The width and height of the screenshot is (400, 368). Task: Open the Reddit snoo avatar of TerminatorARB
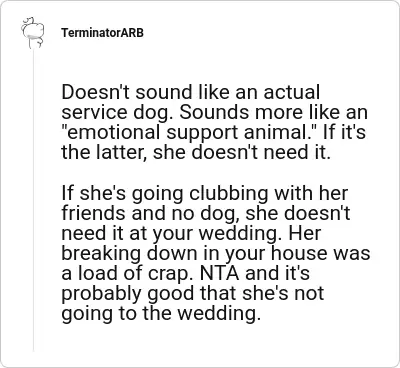pyautogui.click(x=33, y=33)
